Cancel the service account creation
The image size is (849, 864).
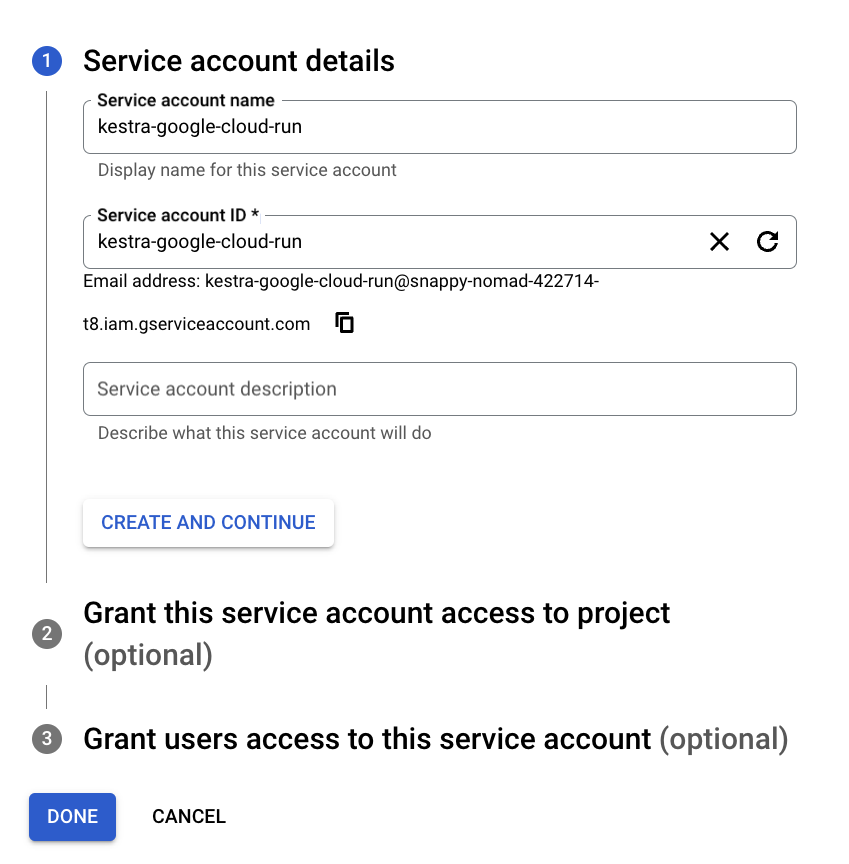189,816
